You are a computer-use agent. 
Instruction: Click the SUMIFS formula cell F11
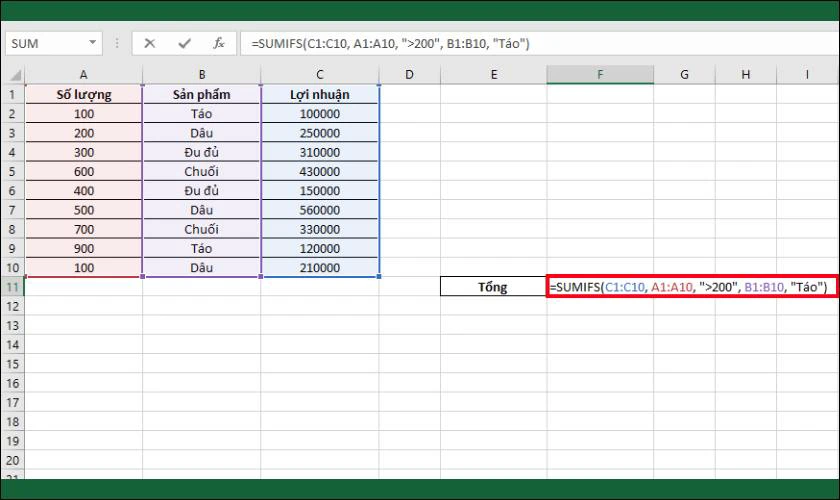(692, 287)
